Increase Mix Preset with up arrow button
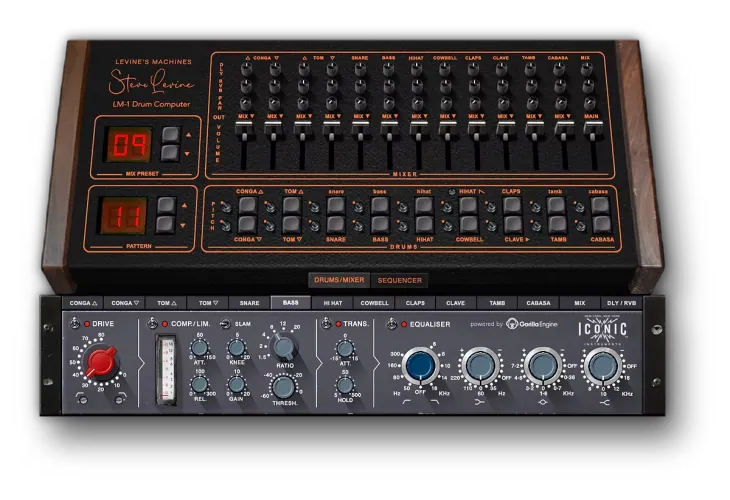Screen dimensions: 730x500 169,134
